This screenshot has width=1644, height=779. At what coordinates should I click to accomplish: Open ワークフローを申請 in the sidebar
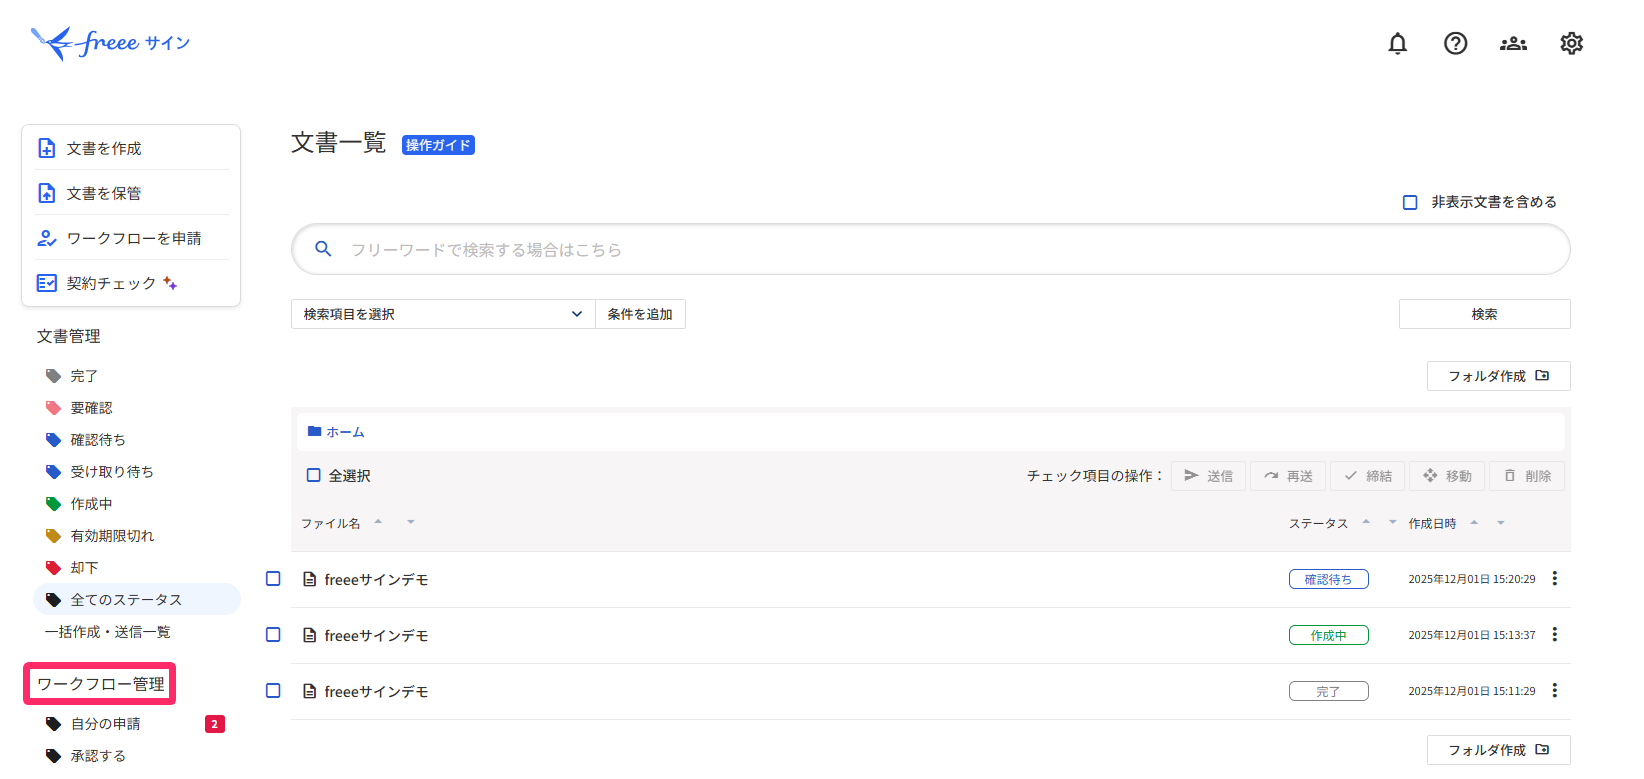(132, 238)
